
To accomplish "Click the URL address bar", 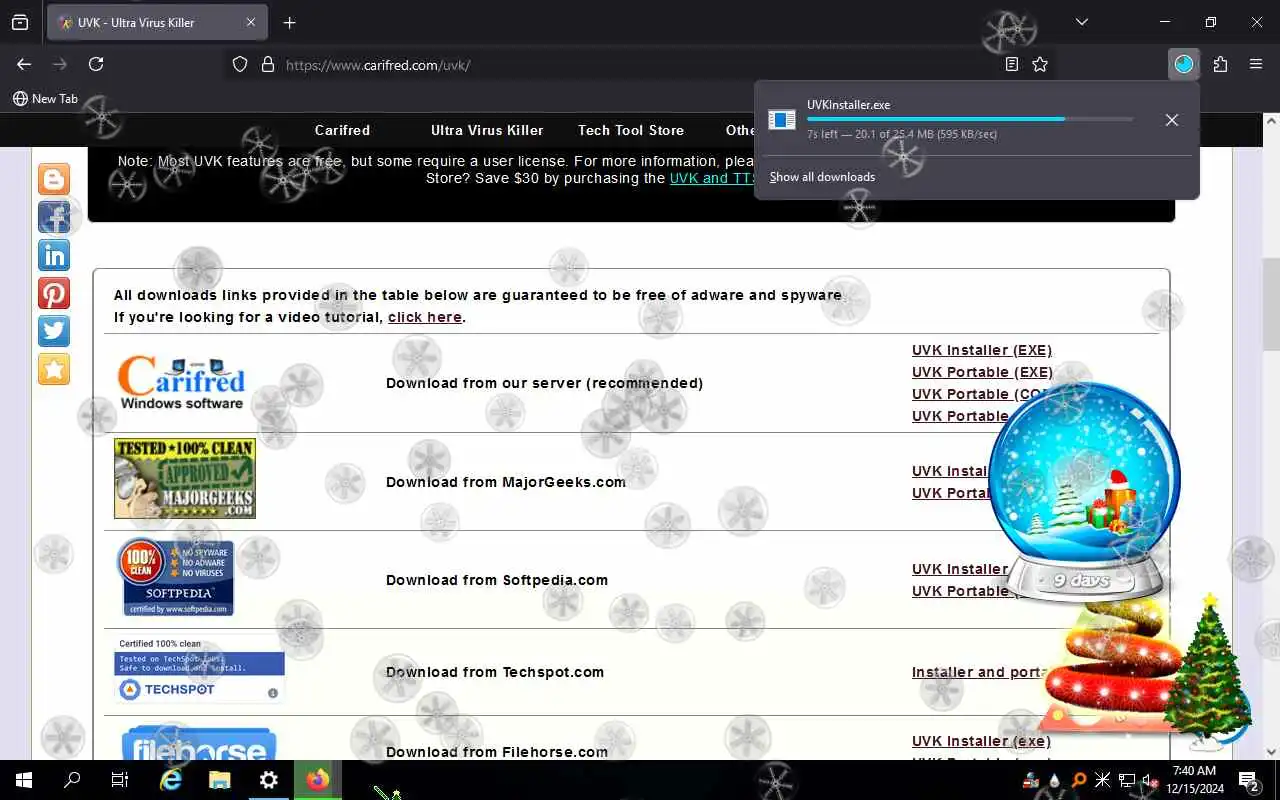I will (640, 64).
